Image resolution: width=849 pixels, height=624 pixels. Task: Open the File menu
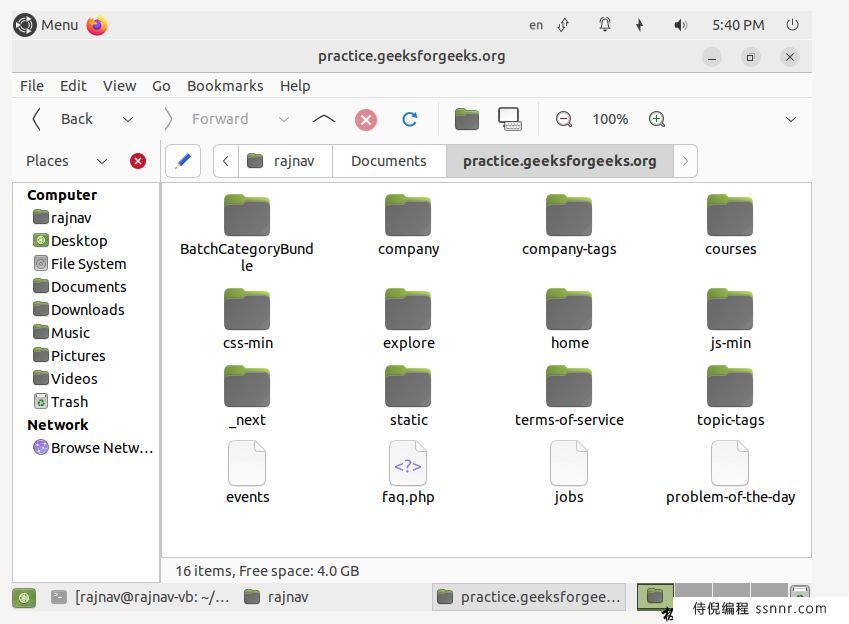[x=32, y=86]
